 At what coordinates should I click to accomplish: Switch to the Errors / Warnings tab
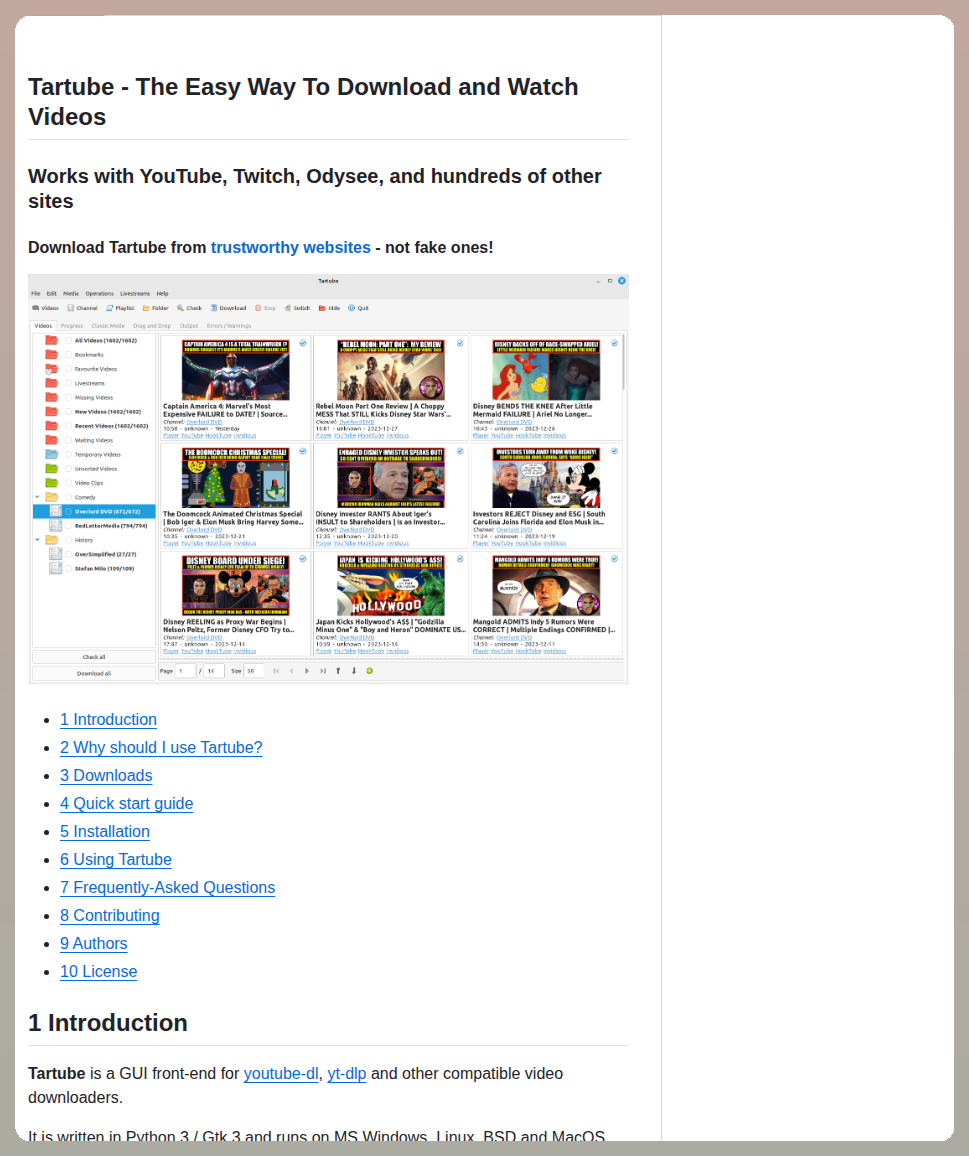tap(229, 325)
